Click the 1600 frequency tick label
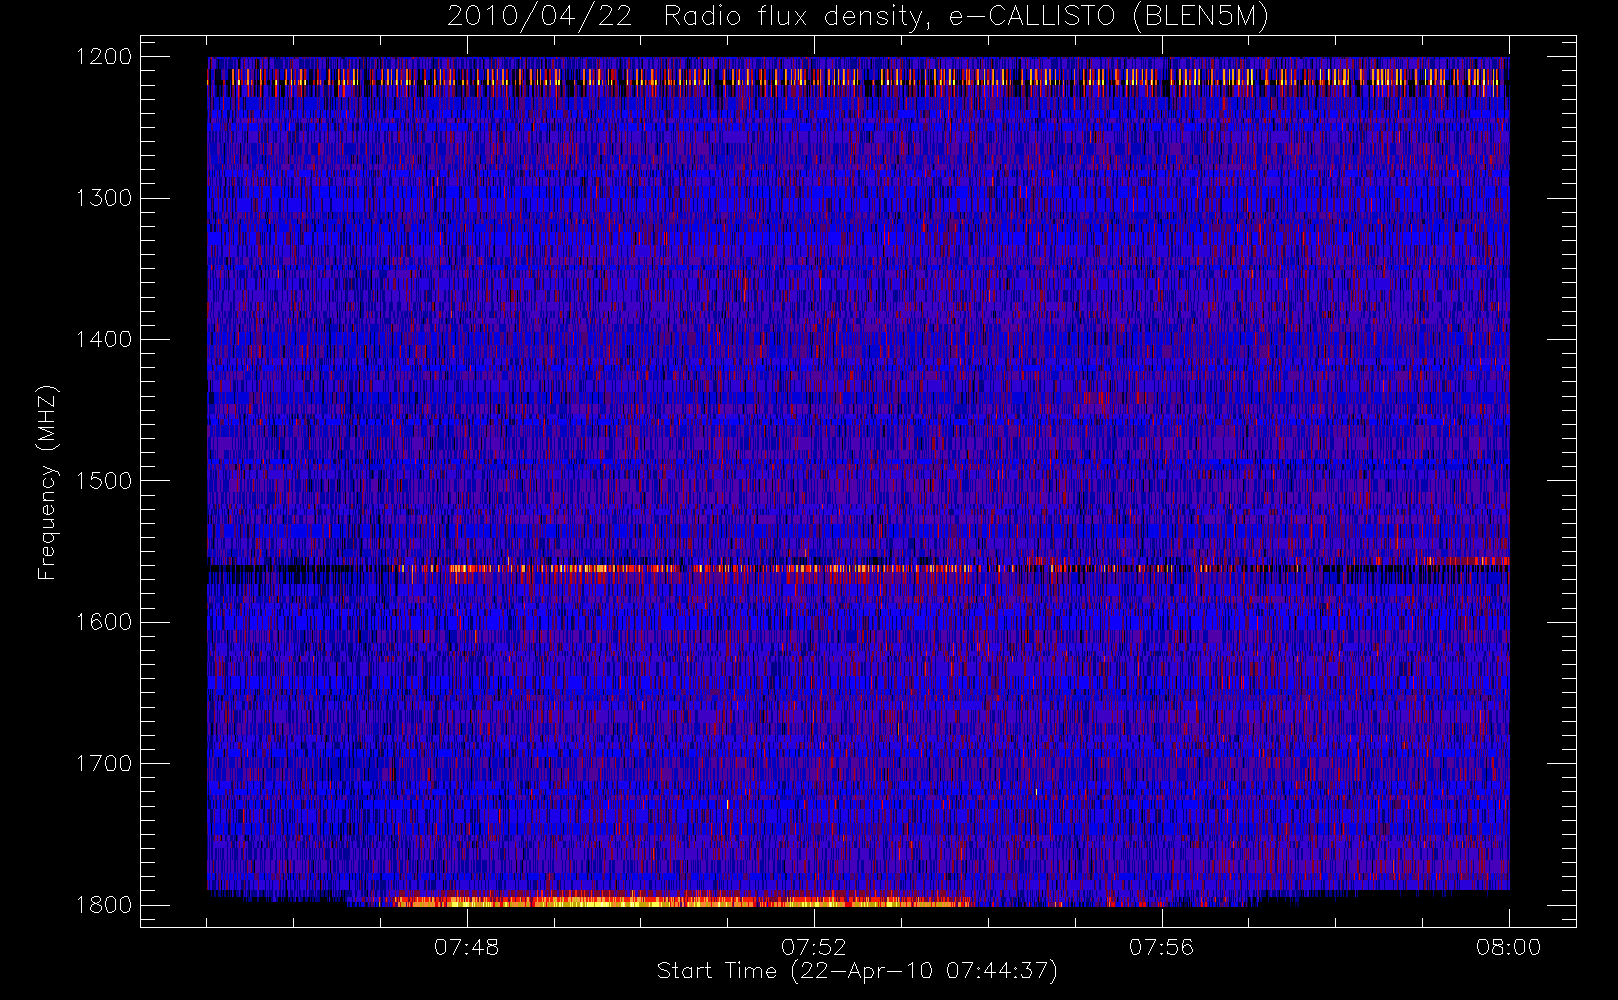Viewport: 1618px width, 1000px height. [104, 622]
